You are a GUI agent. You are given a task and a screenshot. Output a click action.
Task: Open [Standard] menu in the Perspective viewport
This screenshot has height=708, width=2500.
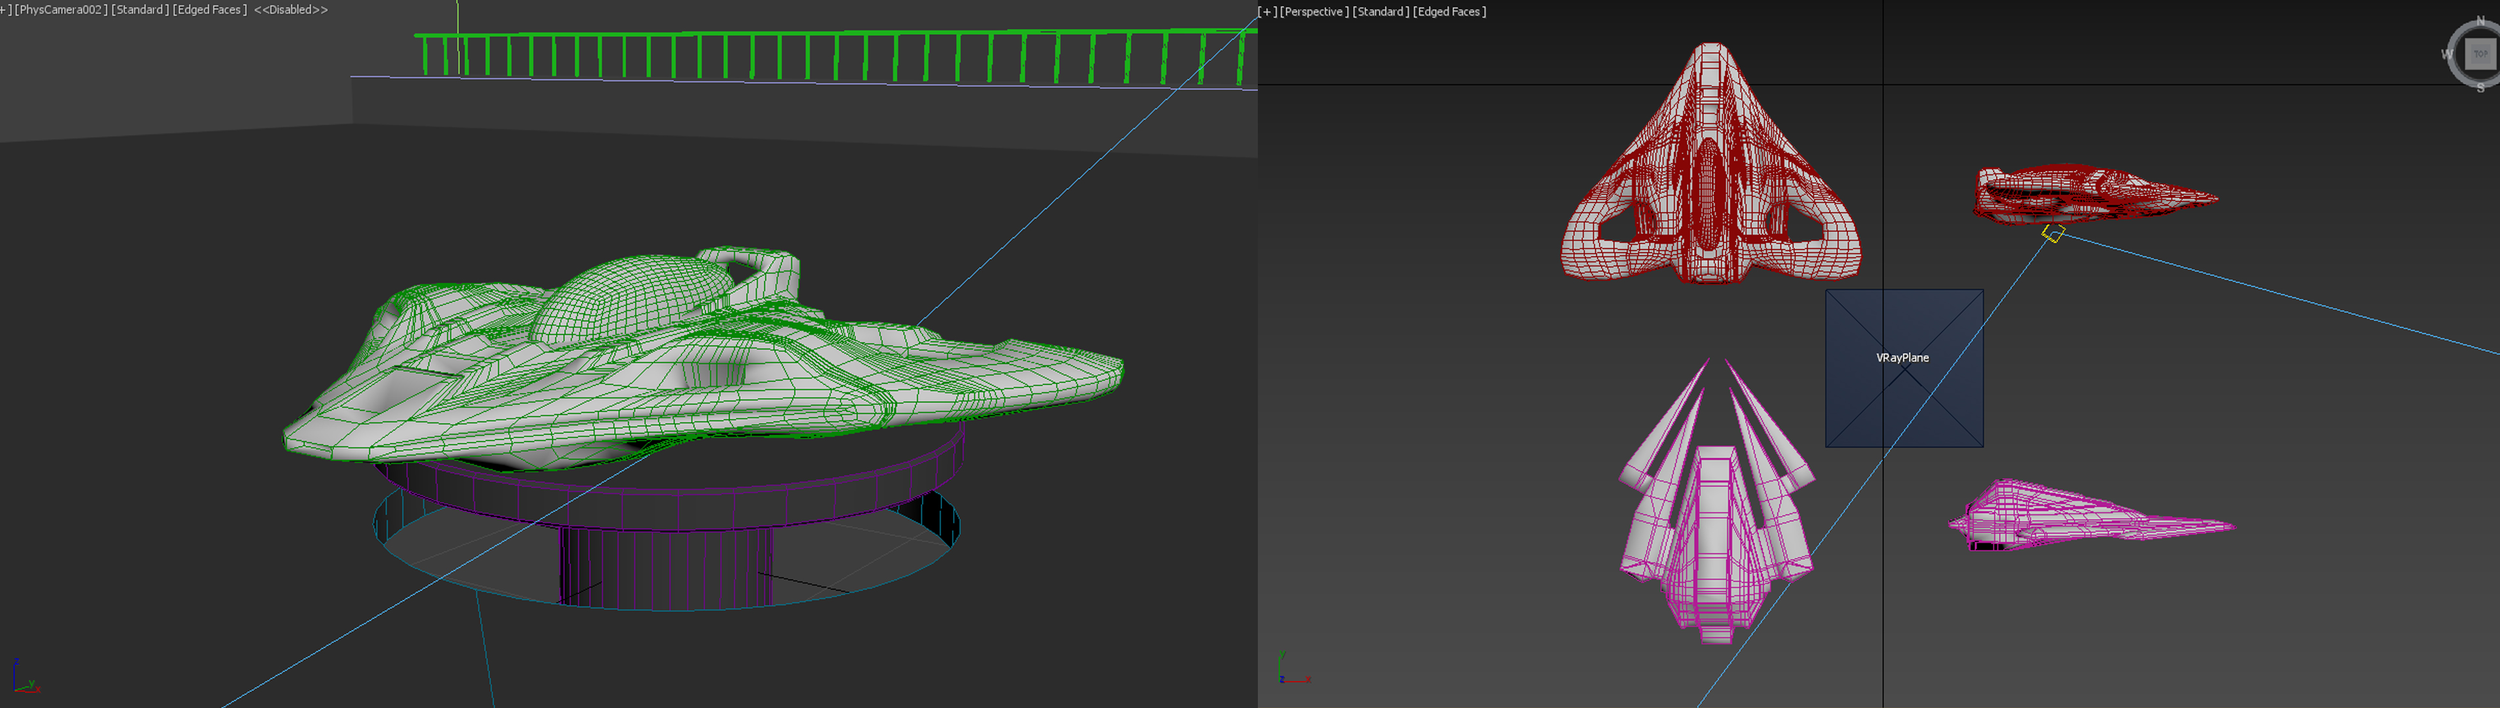pyautogui.click(x=1381, y=12)
